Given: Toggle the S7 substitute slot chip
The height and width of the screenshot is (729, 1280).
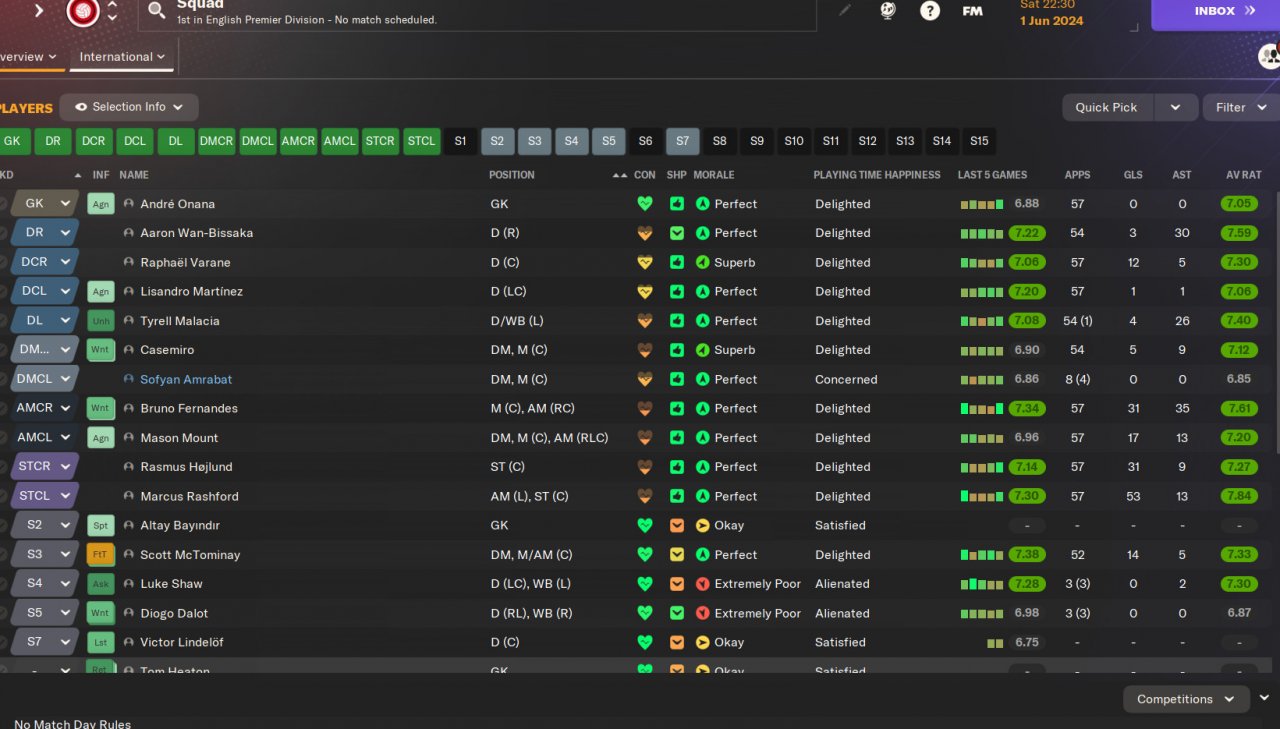Looking at the screenshot, I should tap(682, 141).
